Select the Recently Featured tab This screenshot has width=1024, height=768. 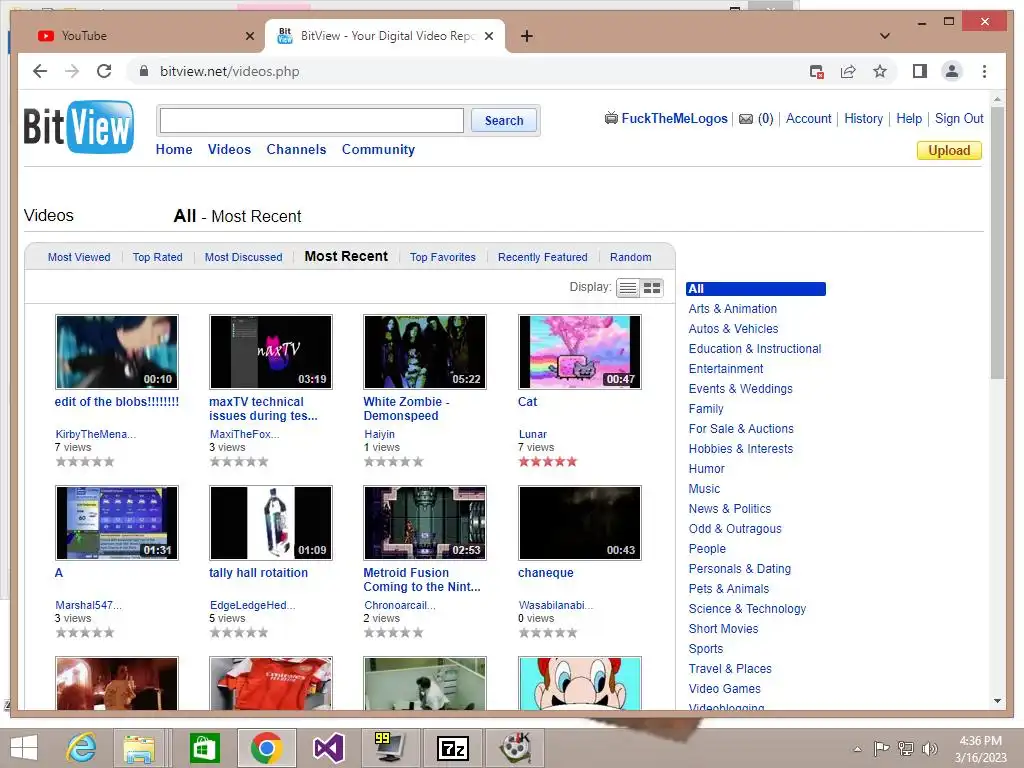click(543, 257)
